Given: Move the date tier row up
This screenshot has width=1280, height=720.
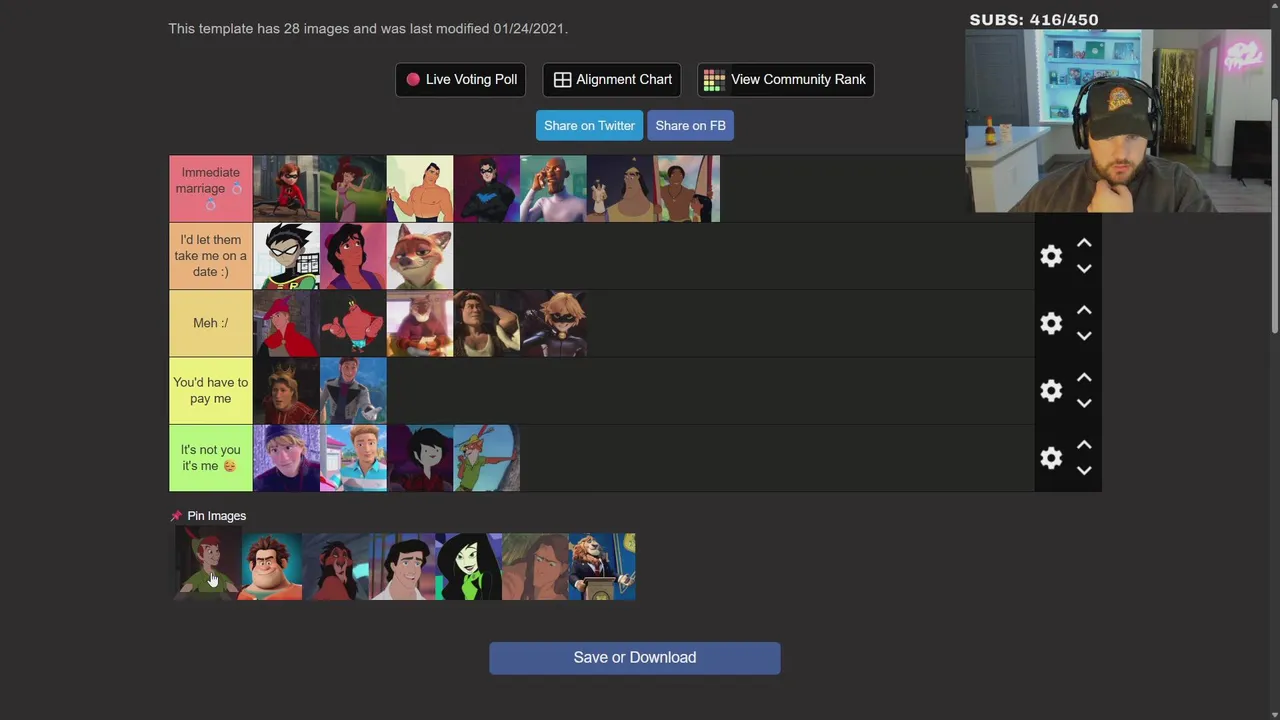Looking at the screenshot, I should (x=1084, y=243).
